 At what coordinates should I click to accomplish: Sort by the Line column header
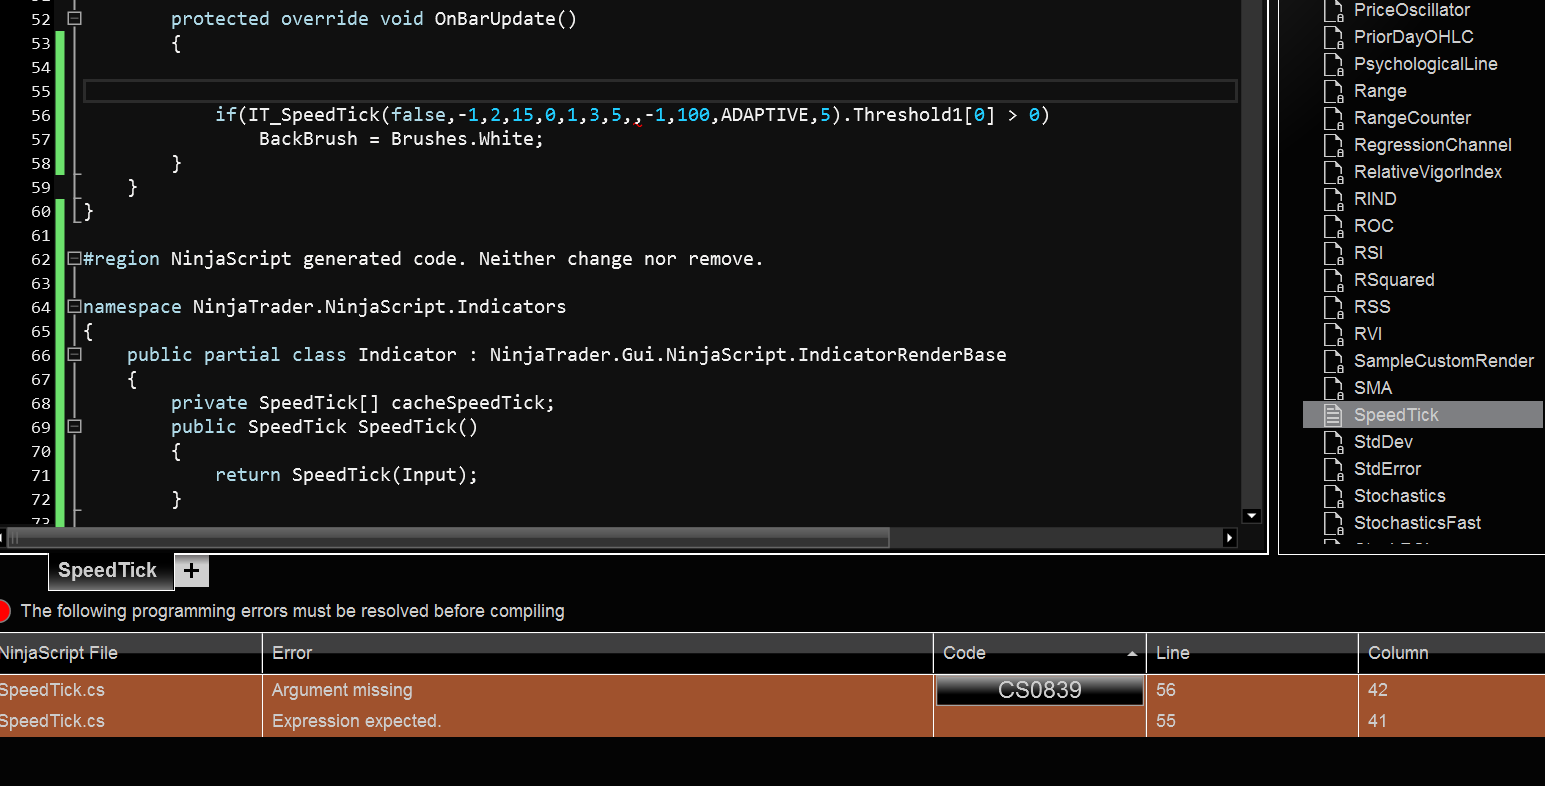[x=1250, y=653]
